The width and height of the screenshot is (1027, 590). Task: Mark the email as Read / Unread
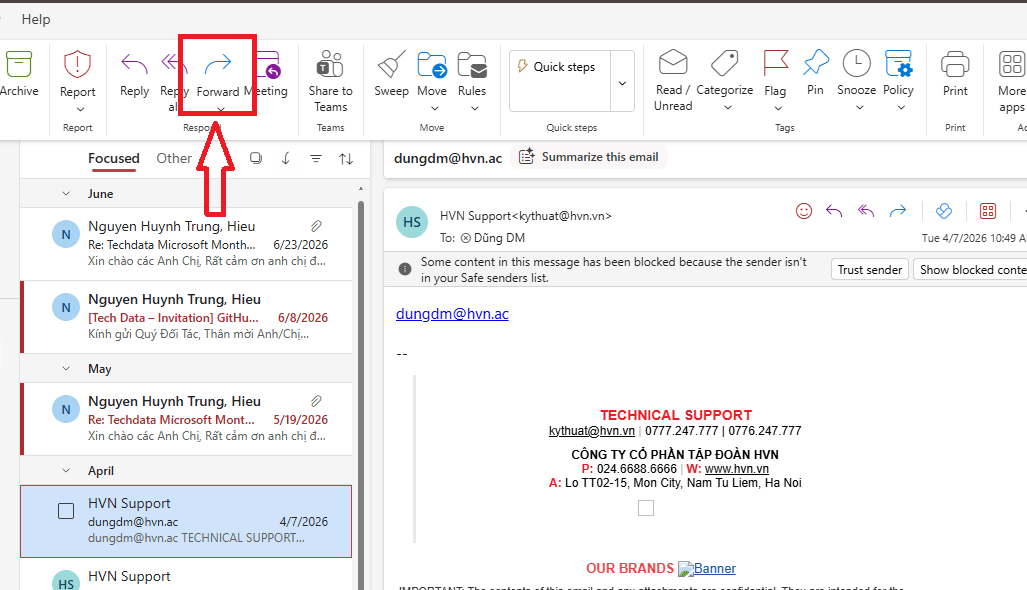tap(673, 80)
